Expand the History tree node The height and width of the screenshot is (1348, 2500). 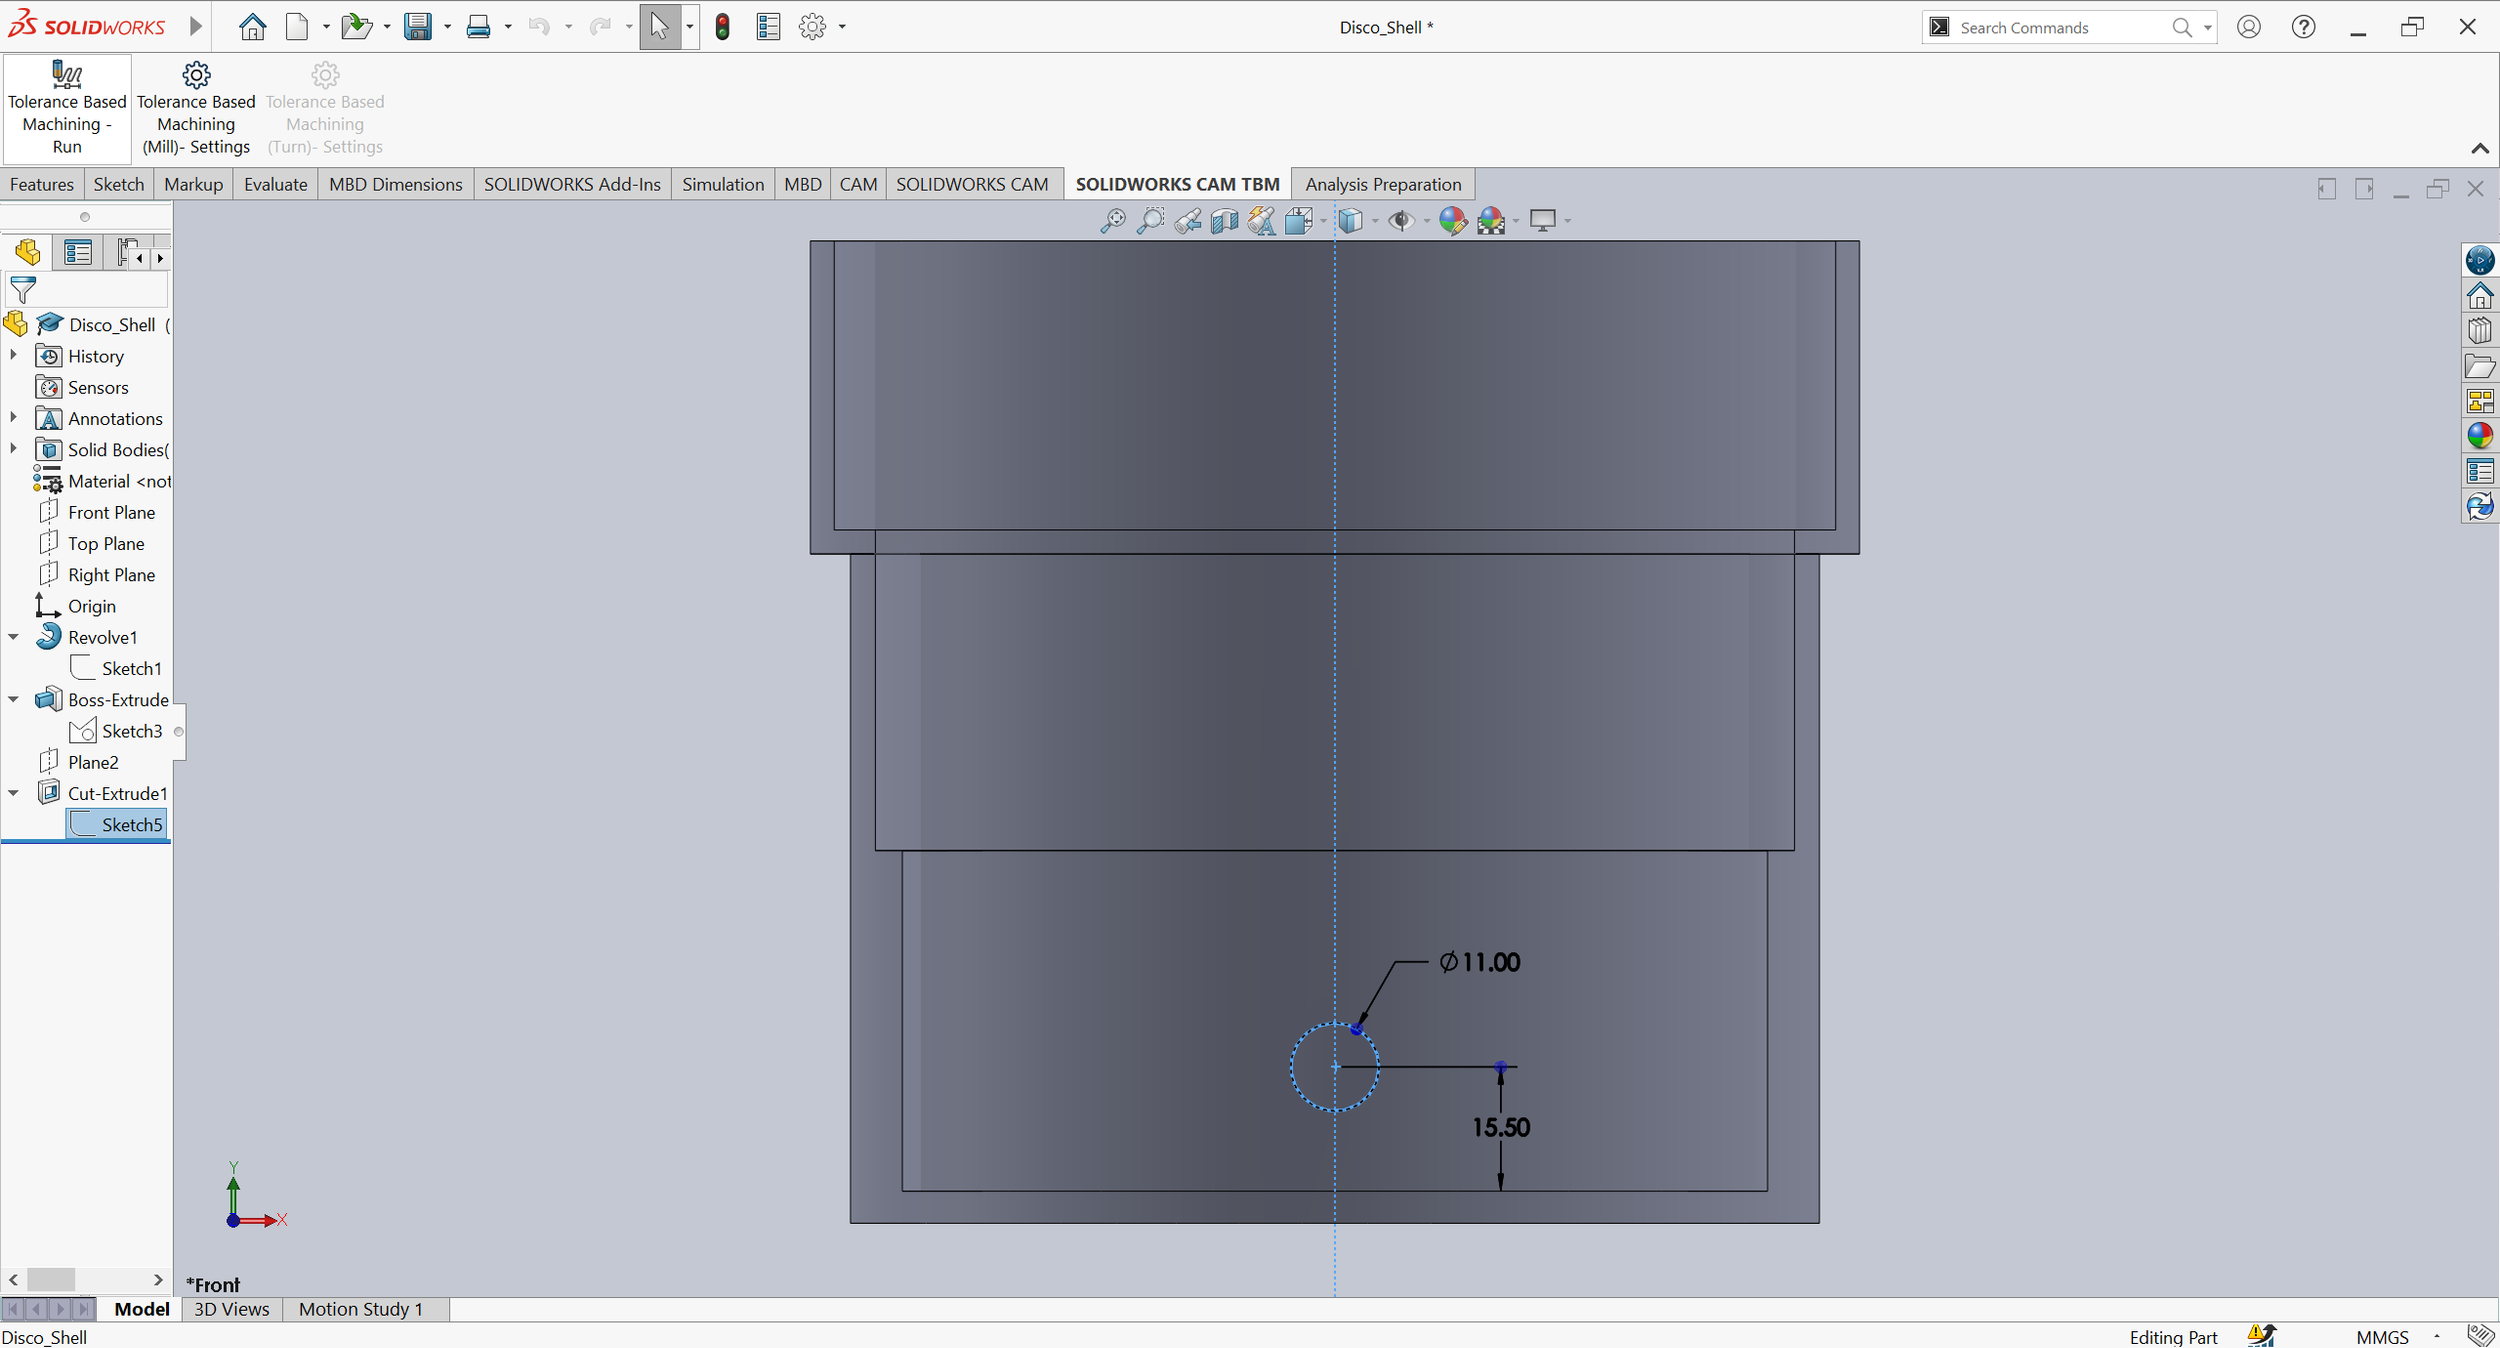(x=13, y=356)
